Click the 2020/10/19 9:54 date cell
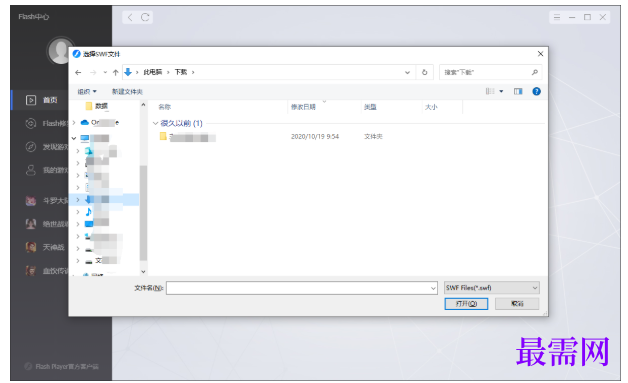This screenshot has height=383, width=628. 315,137
